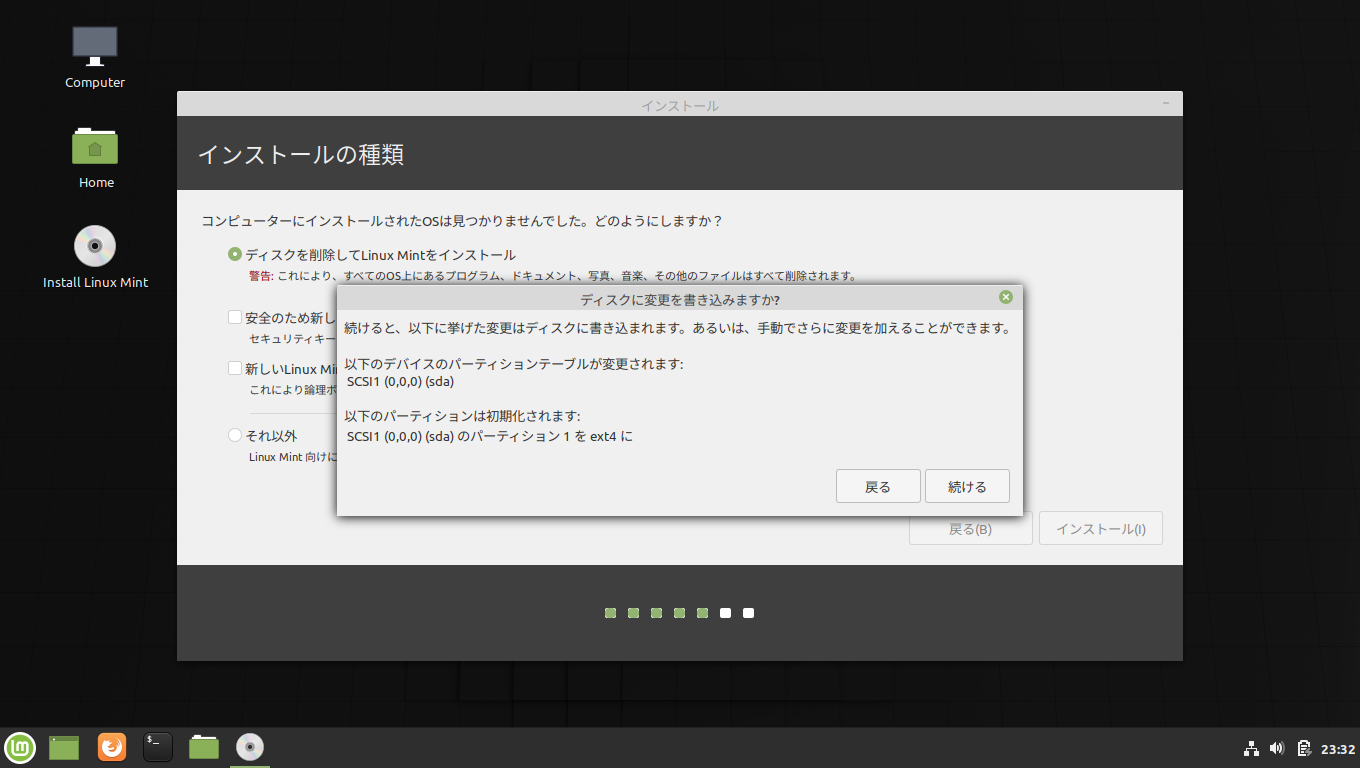
Task: Click the インストール(I) button
Action: click(1101, 529)
